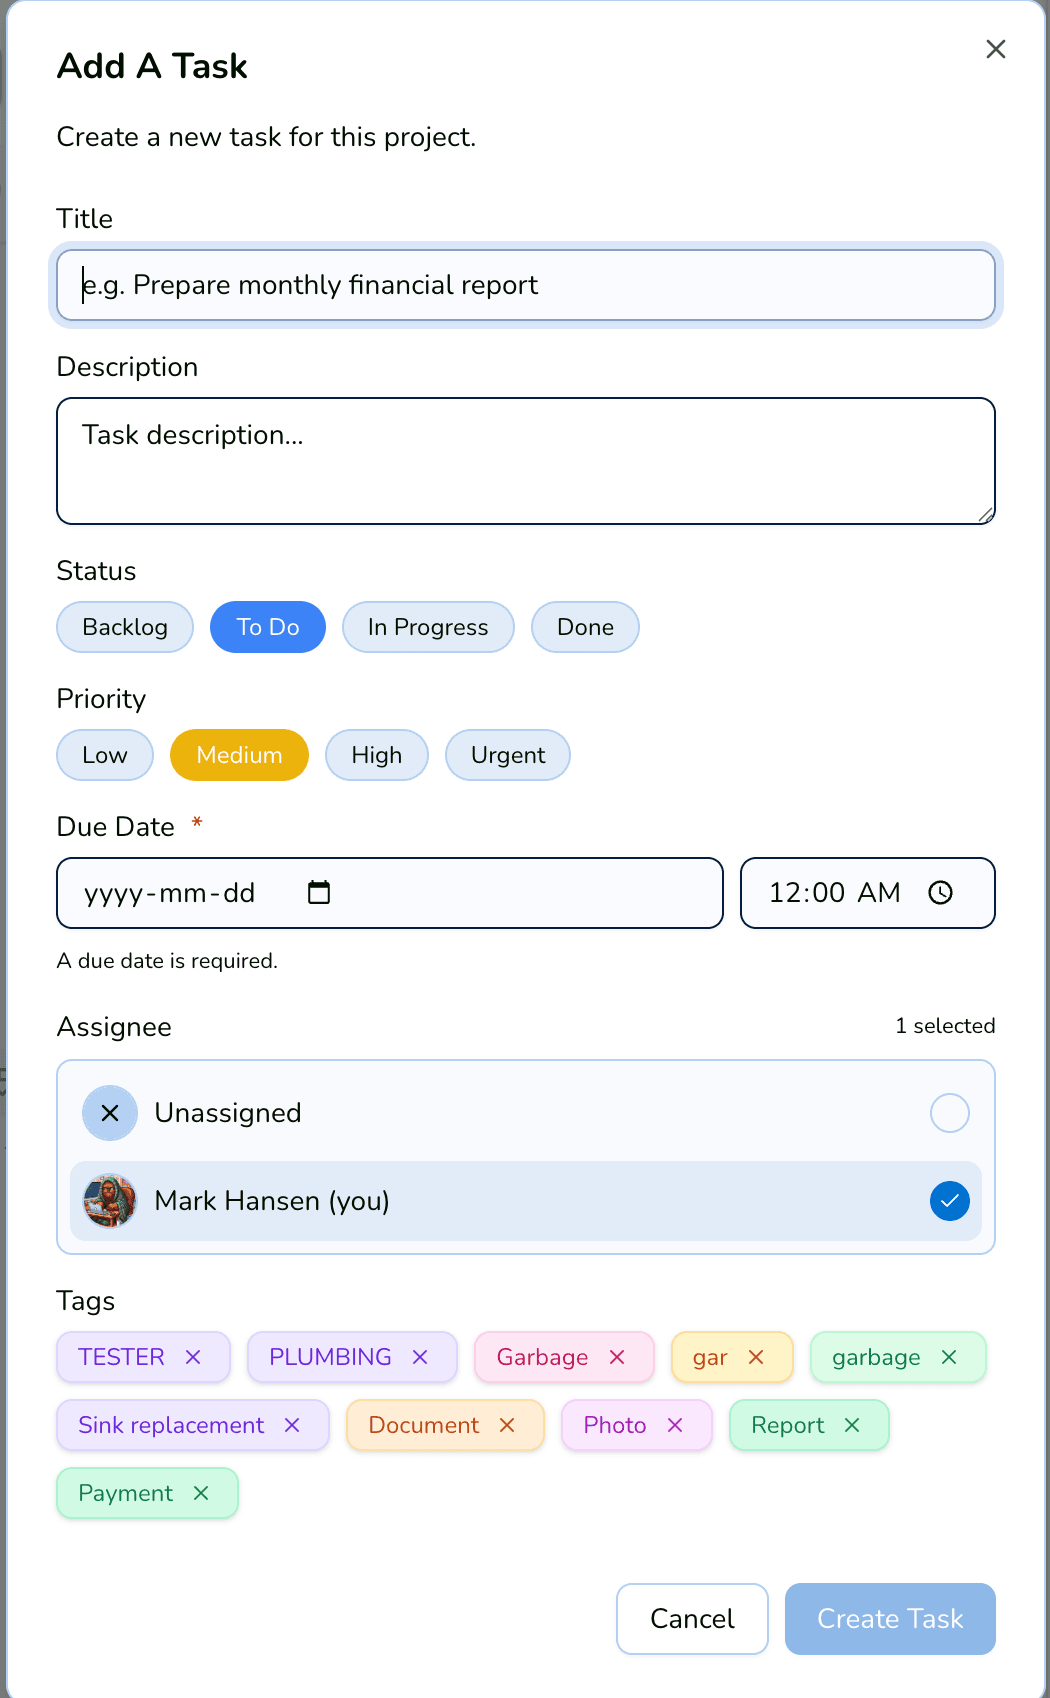
Task: Click the Sink replacement tag label
Action: pos(171,1425)
